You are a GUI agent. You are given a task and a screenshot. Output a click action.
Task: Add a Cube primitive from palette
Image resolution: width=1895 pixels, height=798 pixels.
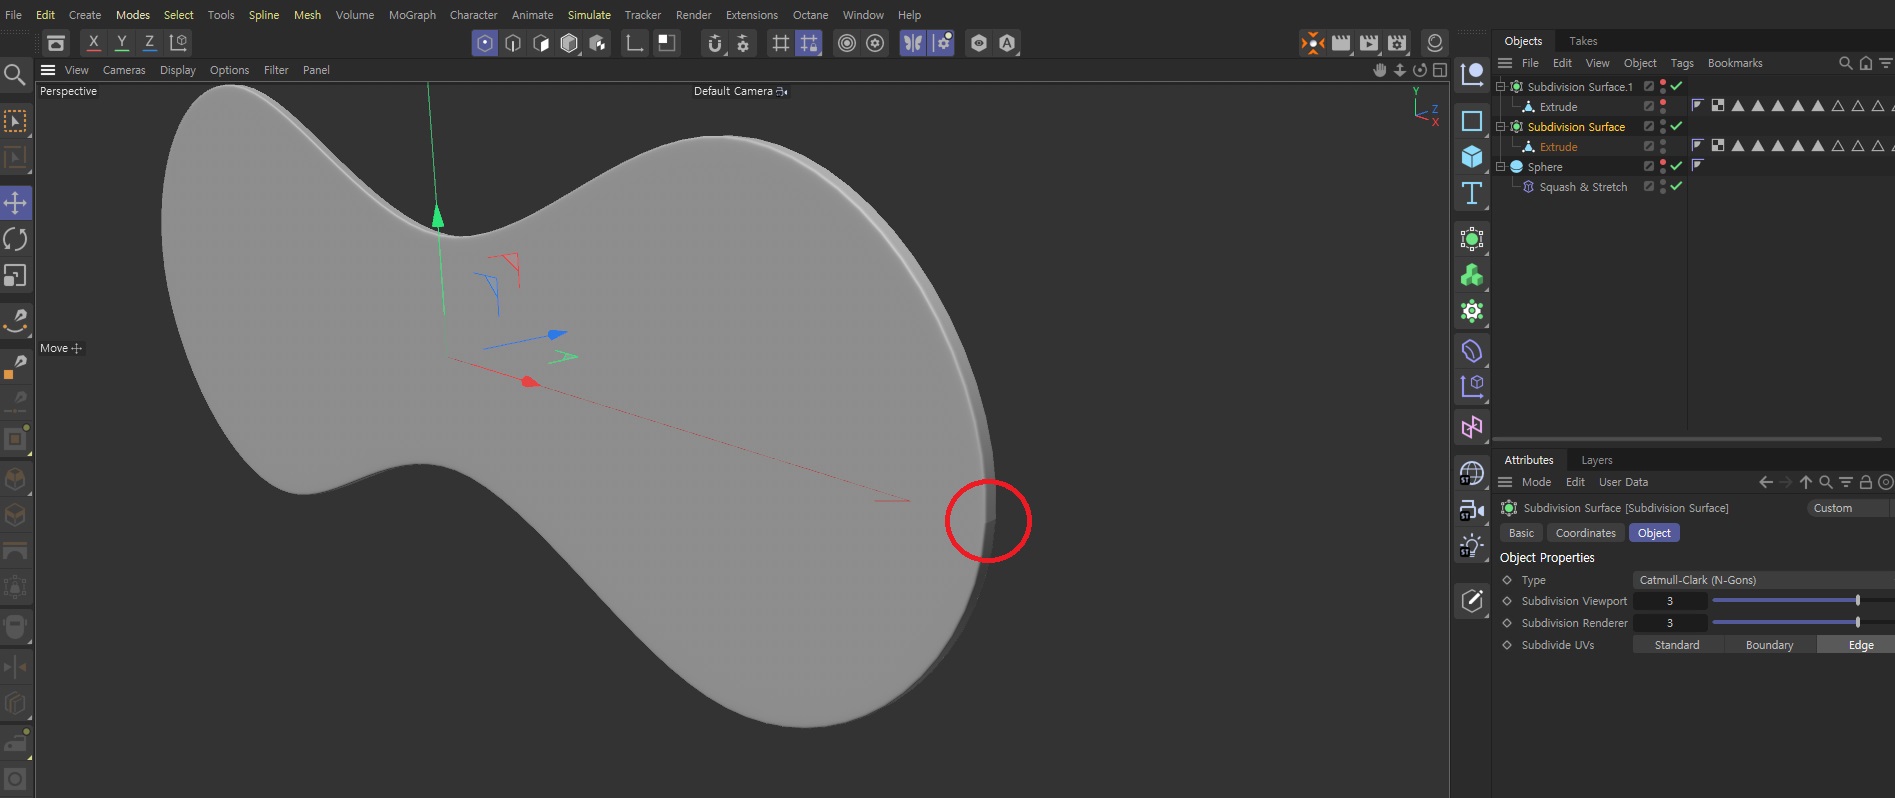pos(1472,157)
